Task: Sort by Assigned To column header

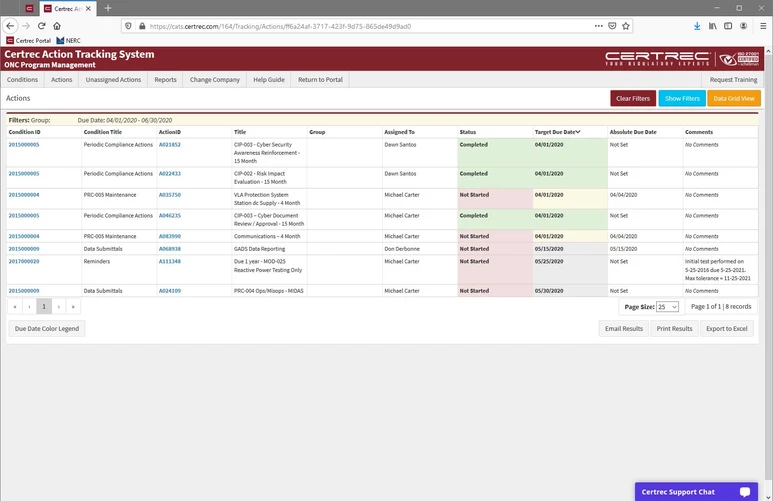Action: coord(399,132)
